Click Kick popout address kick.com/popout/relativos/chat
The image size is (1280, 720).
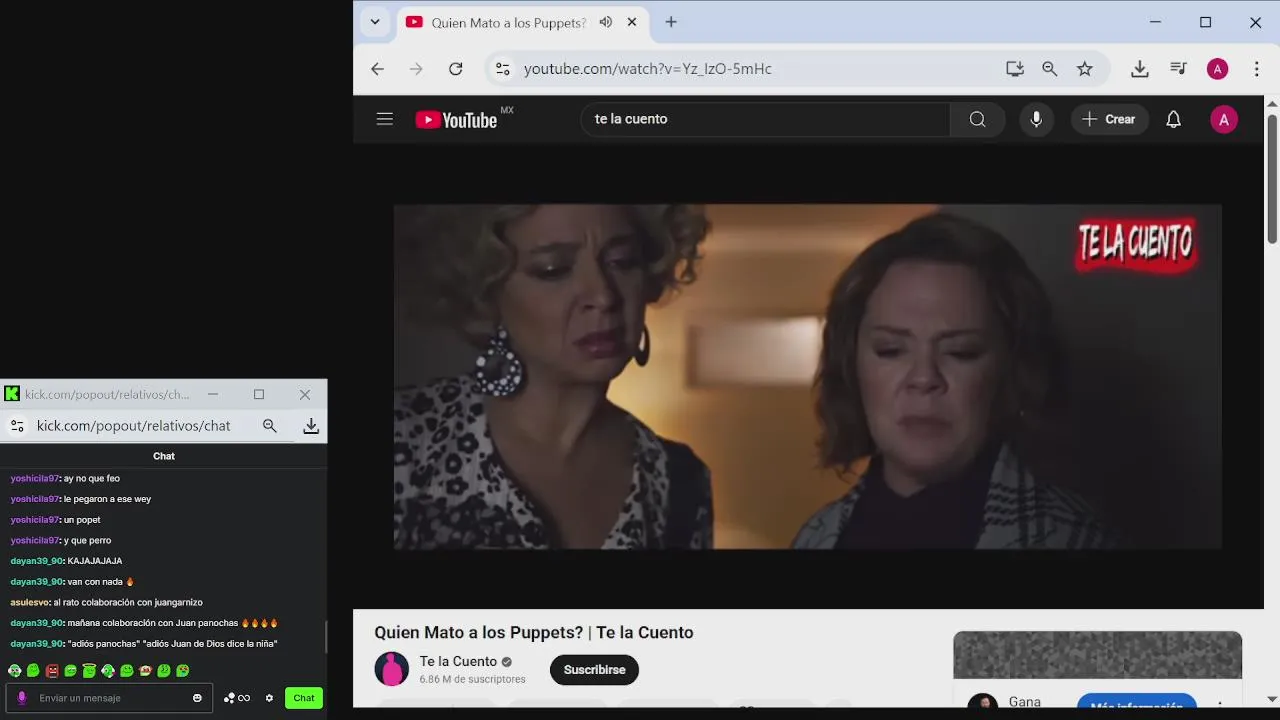click(x=134, y=426)
